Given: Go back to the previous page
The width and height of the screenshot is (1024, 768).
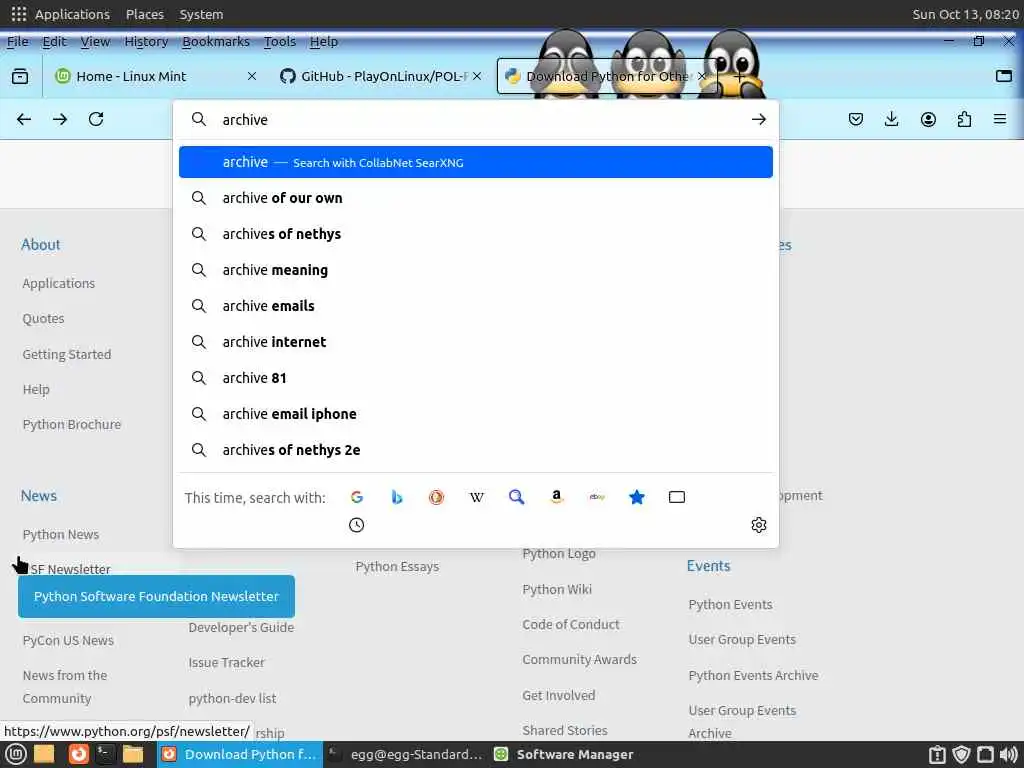Looking at the screenshot, I should coord(24,120).
